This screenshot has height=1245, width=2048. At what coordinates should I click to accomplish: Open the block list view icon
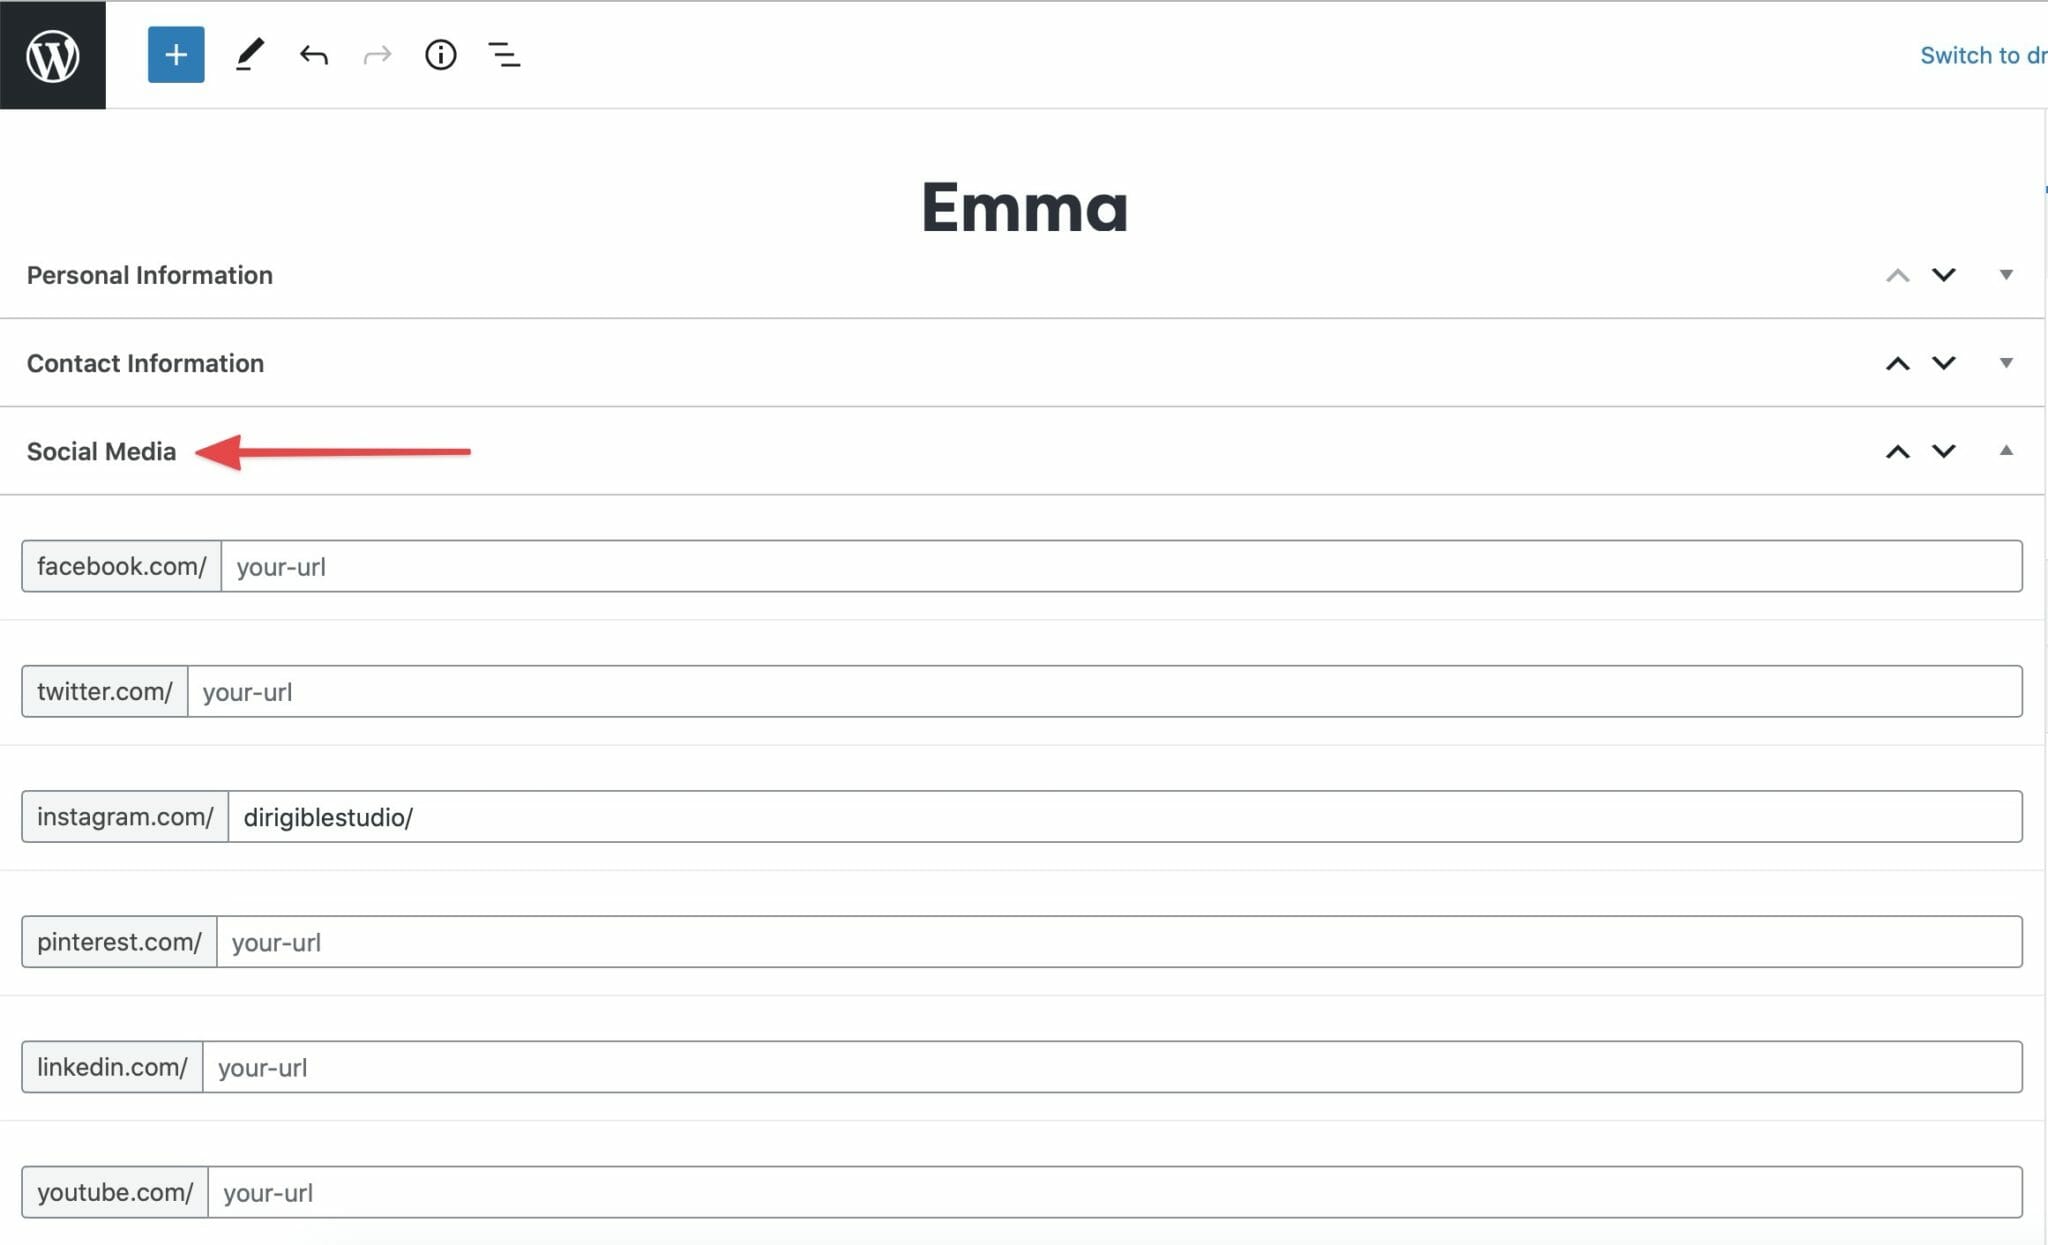(504, 55)
